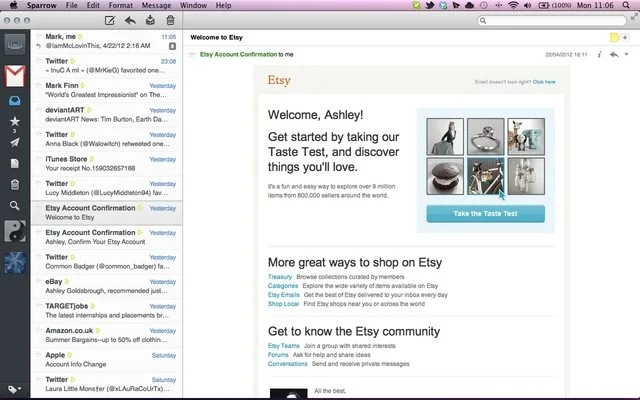
Task: Open the Edit menu
Action: point(93,5)
